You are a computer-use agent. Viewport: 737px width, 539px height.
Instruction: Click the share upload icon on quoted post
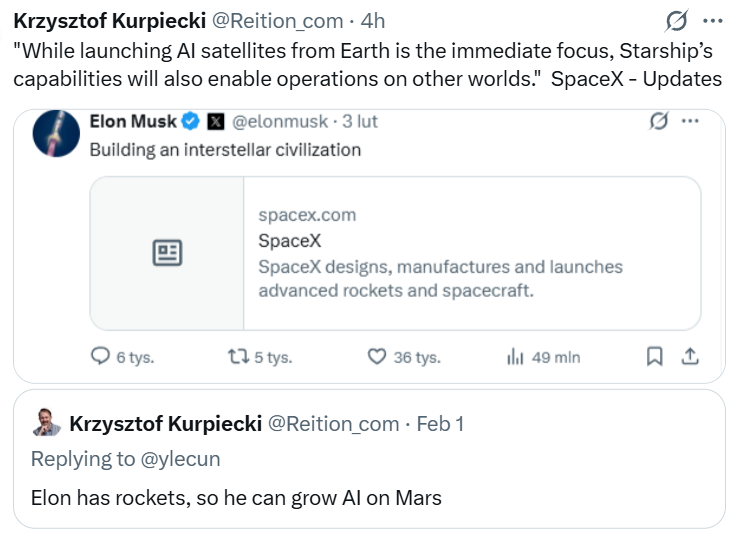click(x=689, y=356)
